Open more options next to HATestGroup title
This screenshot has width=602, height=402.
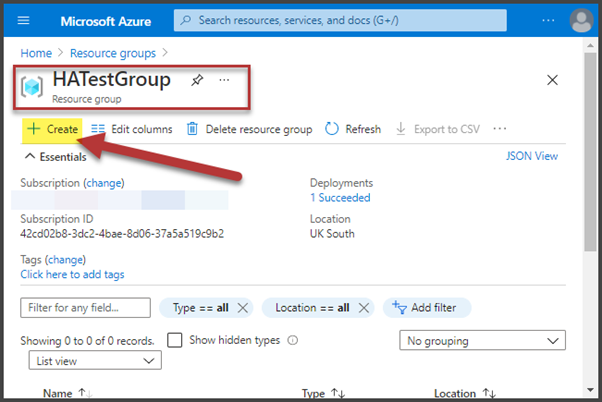pyautogui.click(x=224, y=80)
